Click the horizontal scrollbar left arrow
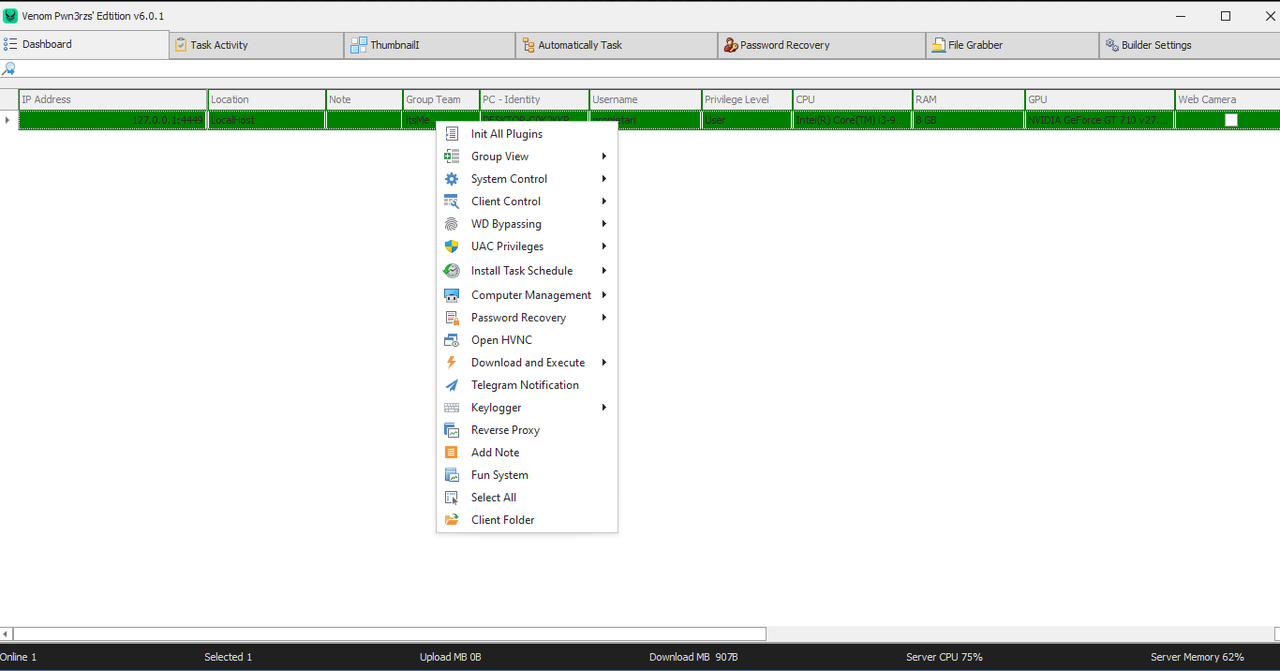Viewport: 1280px width, 671px height. 6,634
